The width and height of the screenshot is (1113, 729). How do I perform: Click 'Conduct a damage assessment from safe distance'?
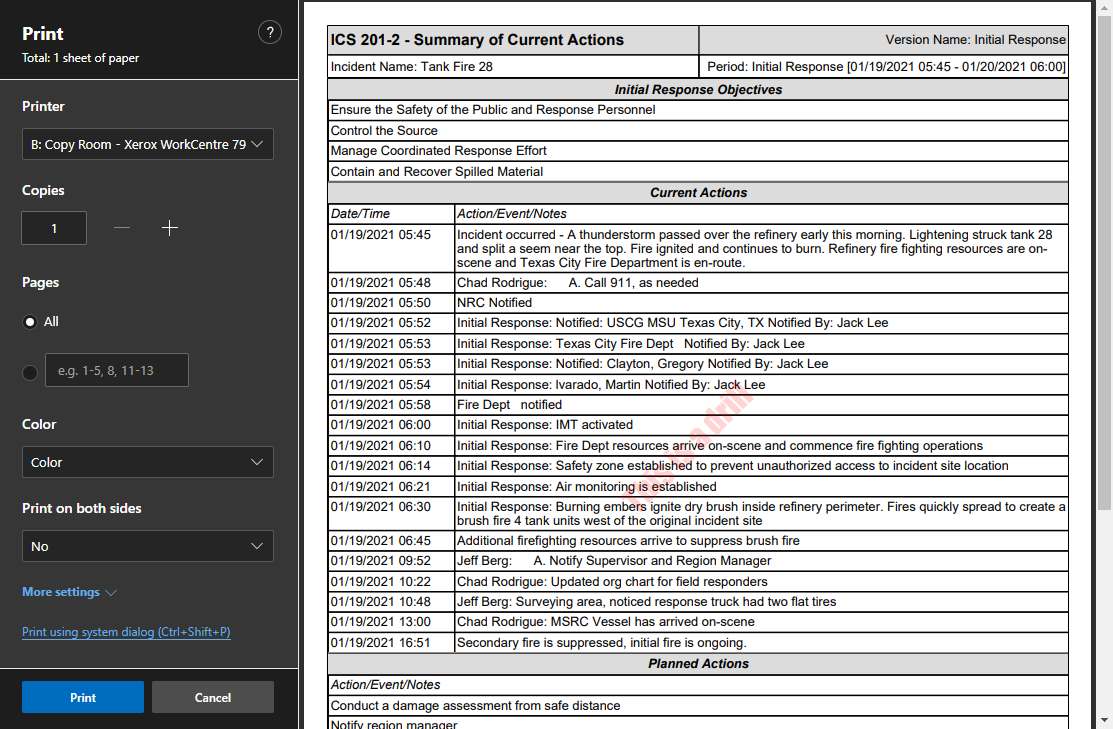coord(476,706)
